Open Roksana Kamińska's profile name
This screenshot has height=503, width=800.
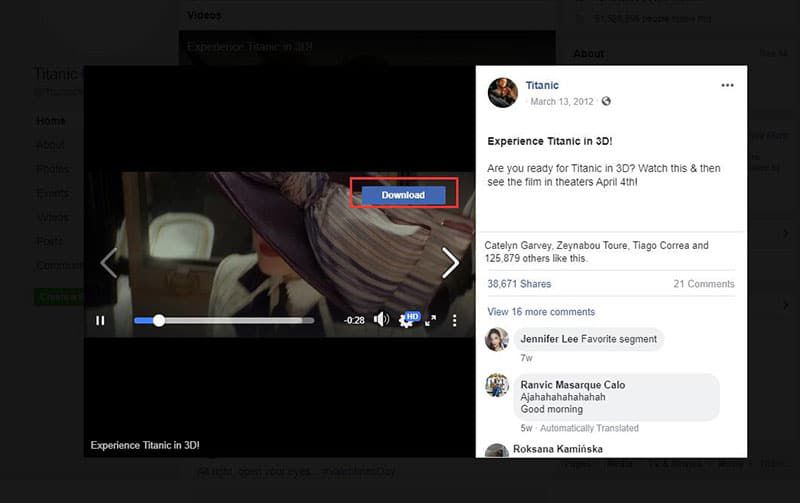click(x=558, y=449)
